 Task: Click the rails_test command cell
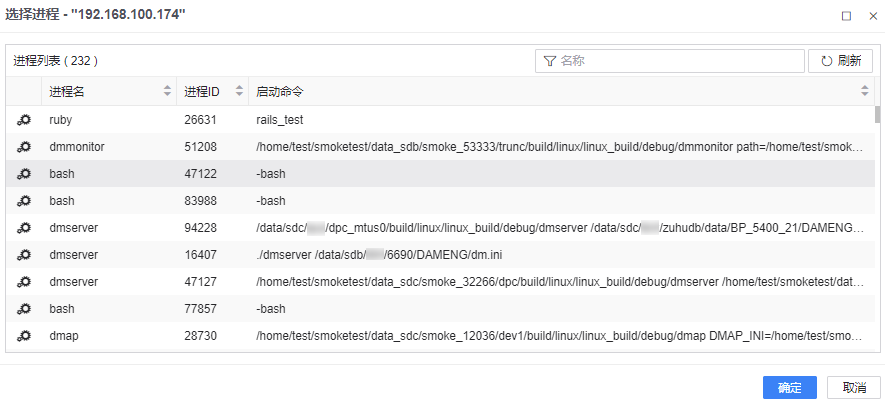(279, 120)
